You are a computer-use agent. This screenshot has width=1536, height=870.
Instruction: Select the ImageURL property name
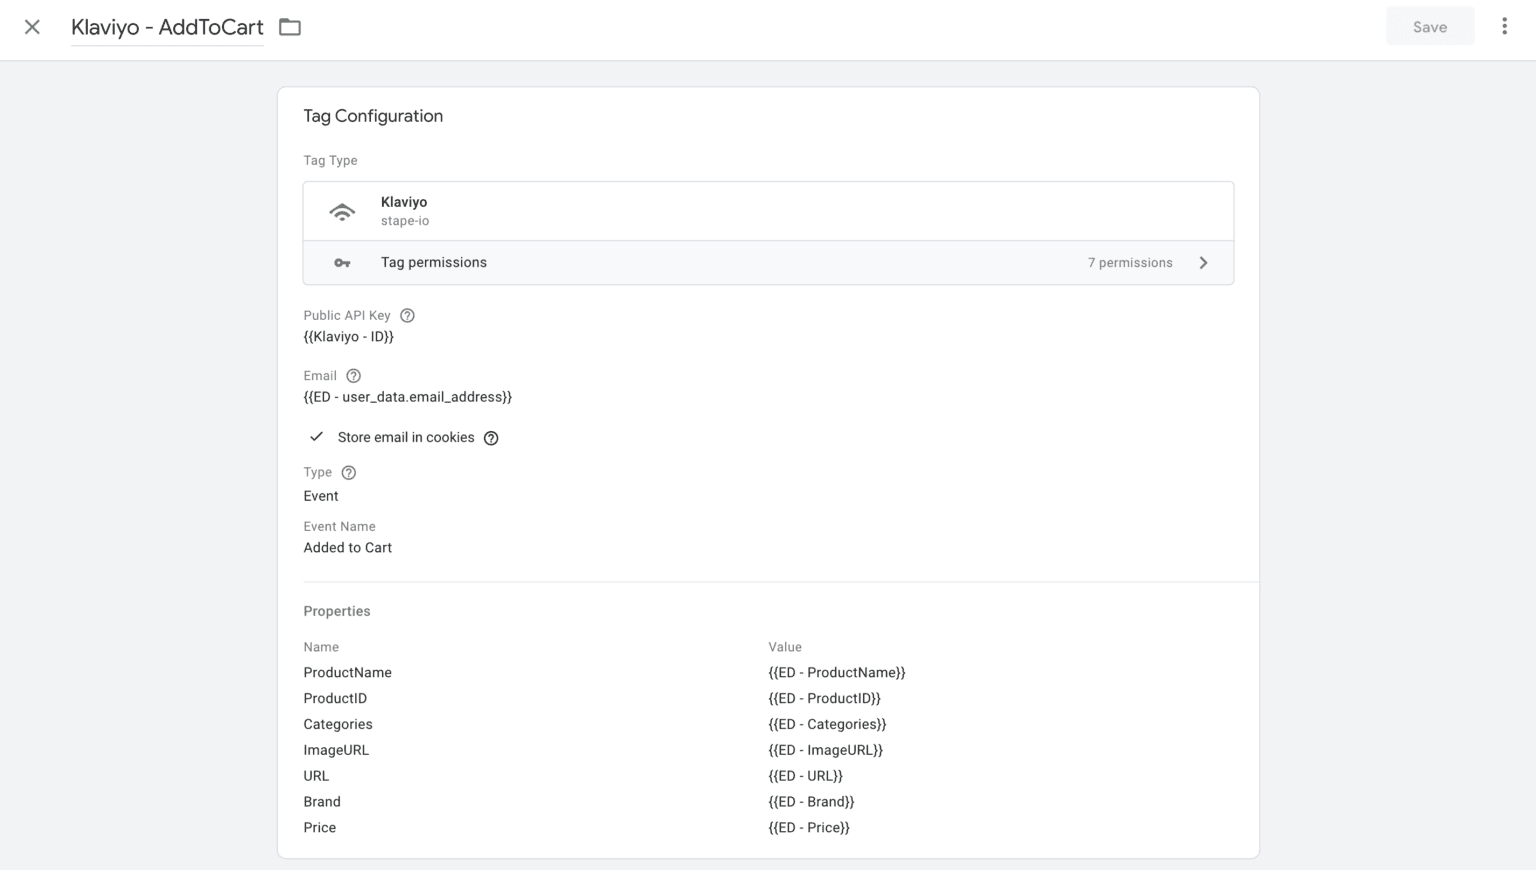tap(336, 751)
